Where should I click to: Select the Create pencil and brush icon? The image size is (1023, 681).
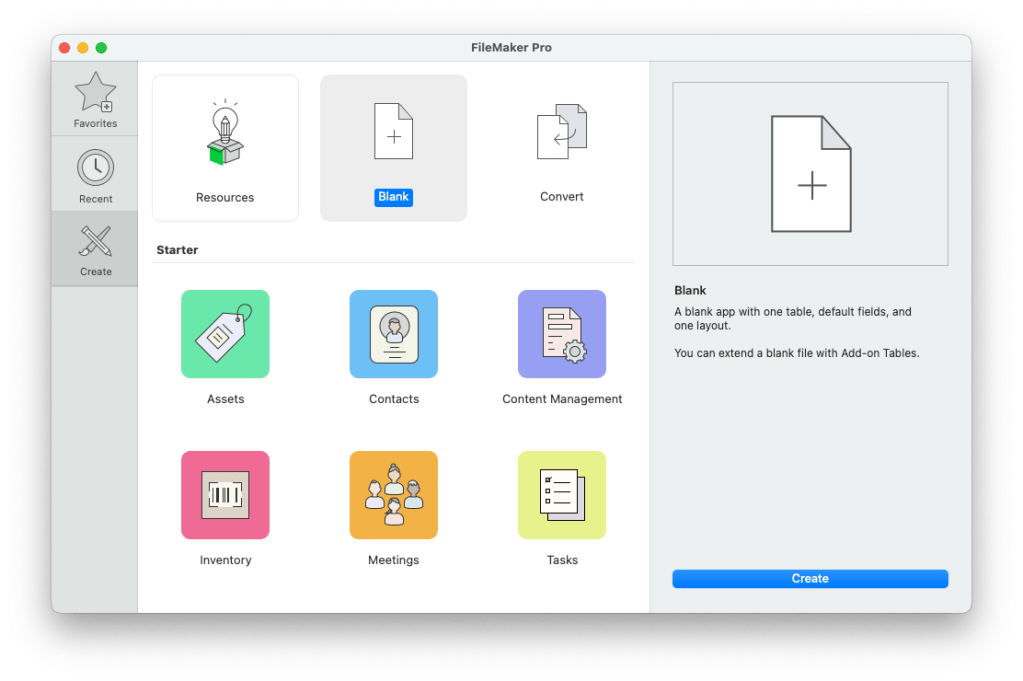tap(95, 242)
